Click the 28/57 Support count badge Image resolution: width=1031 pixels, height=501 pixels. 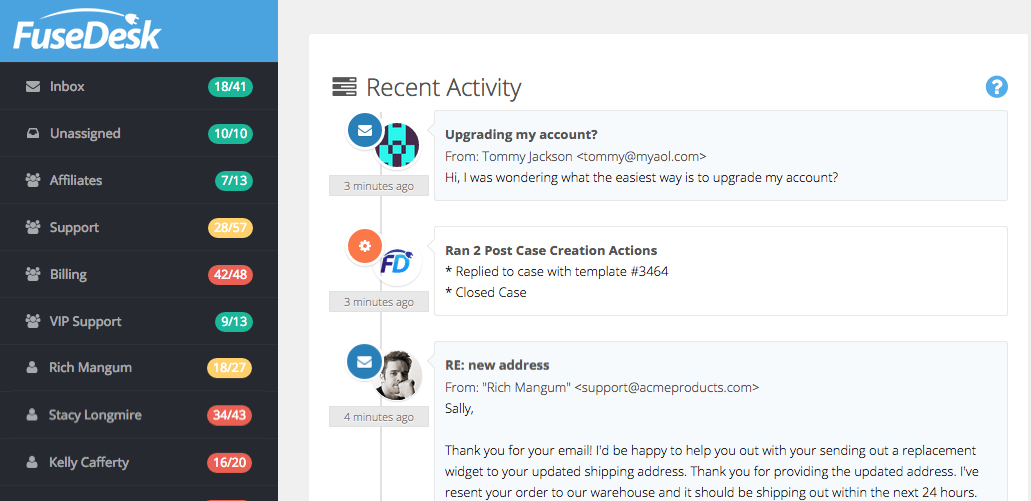pos(230,227)
